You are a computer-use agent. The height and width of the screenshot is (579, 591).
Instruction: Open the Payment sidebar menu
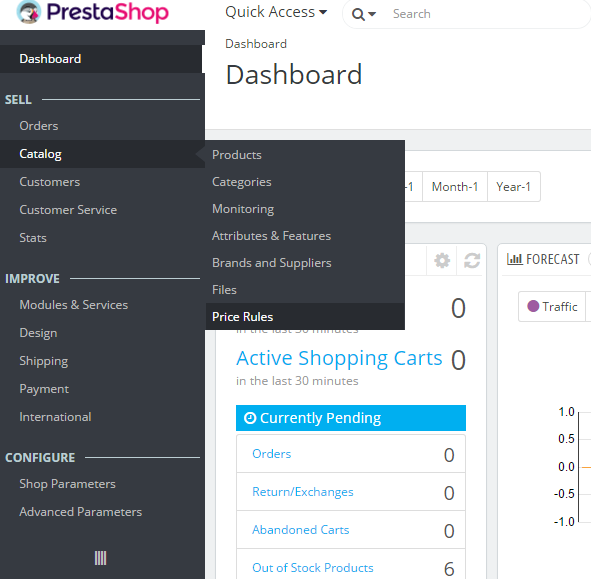click(x=44, y=389)
